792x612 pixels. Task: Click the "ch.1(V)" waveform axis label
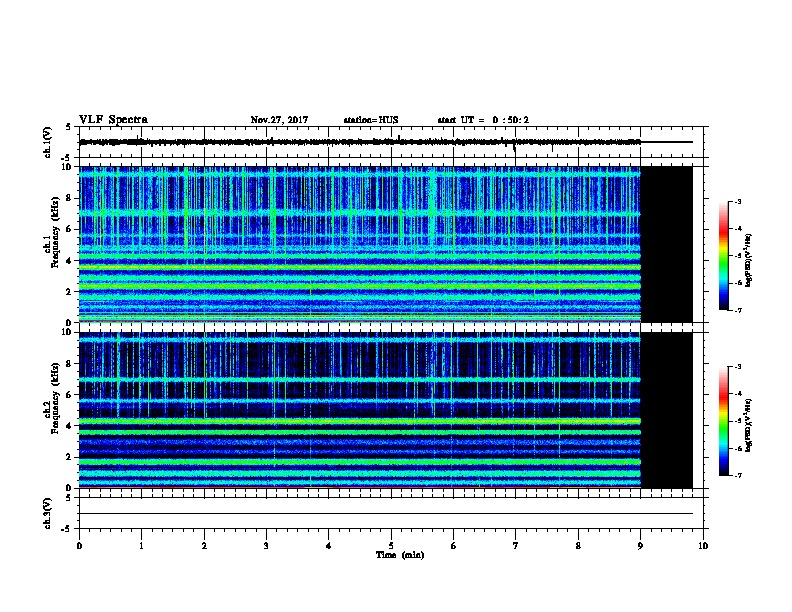48,142
